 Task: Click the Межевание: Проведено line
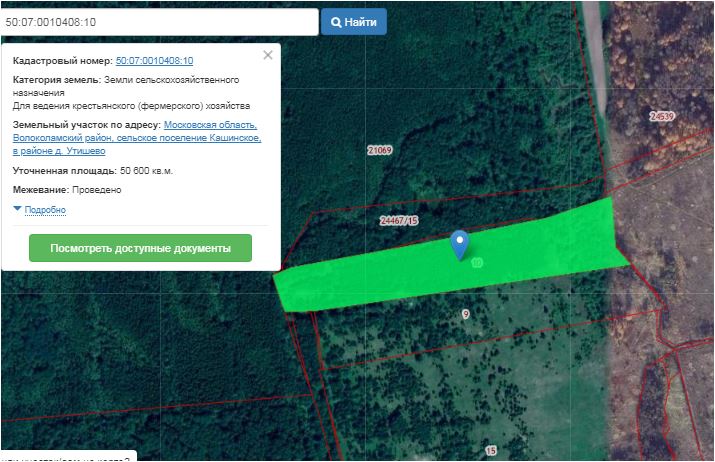point(67,189)
